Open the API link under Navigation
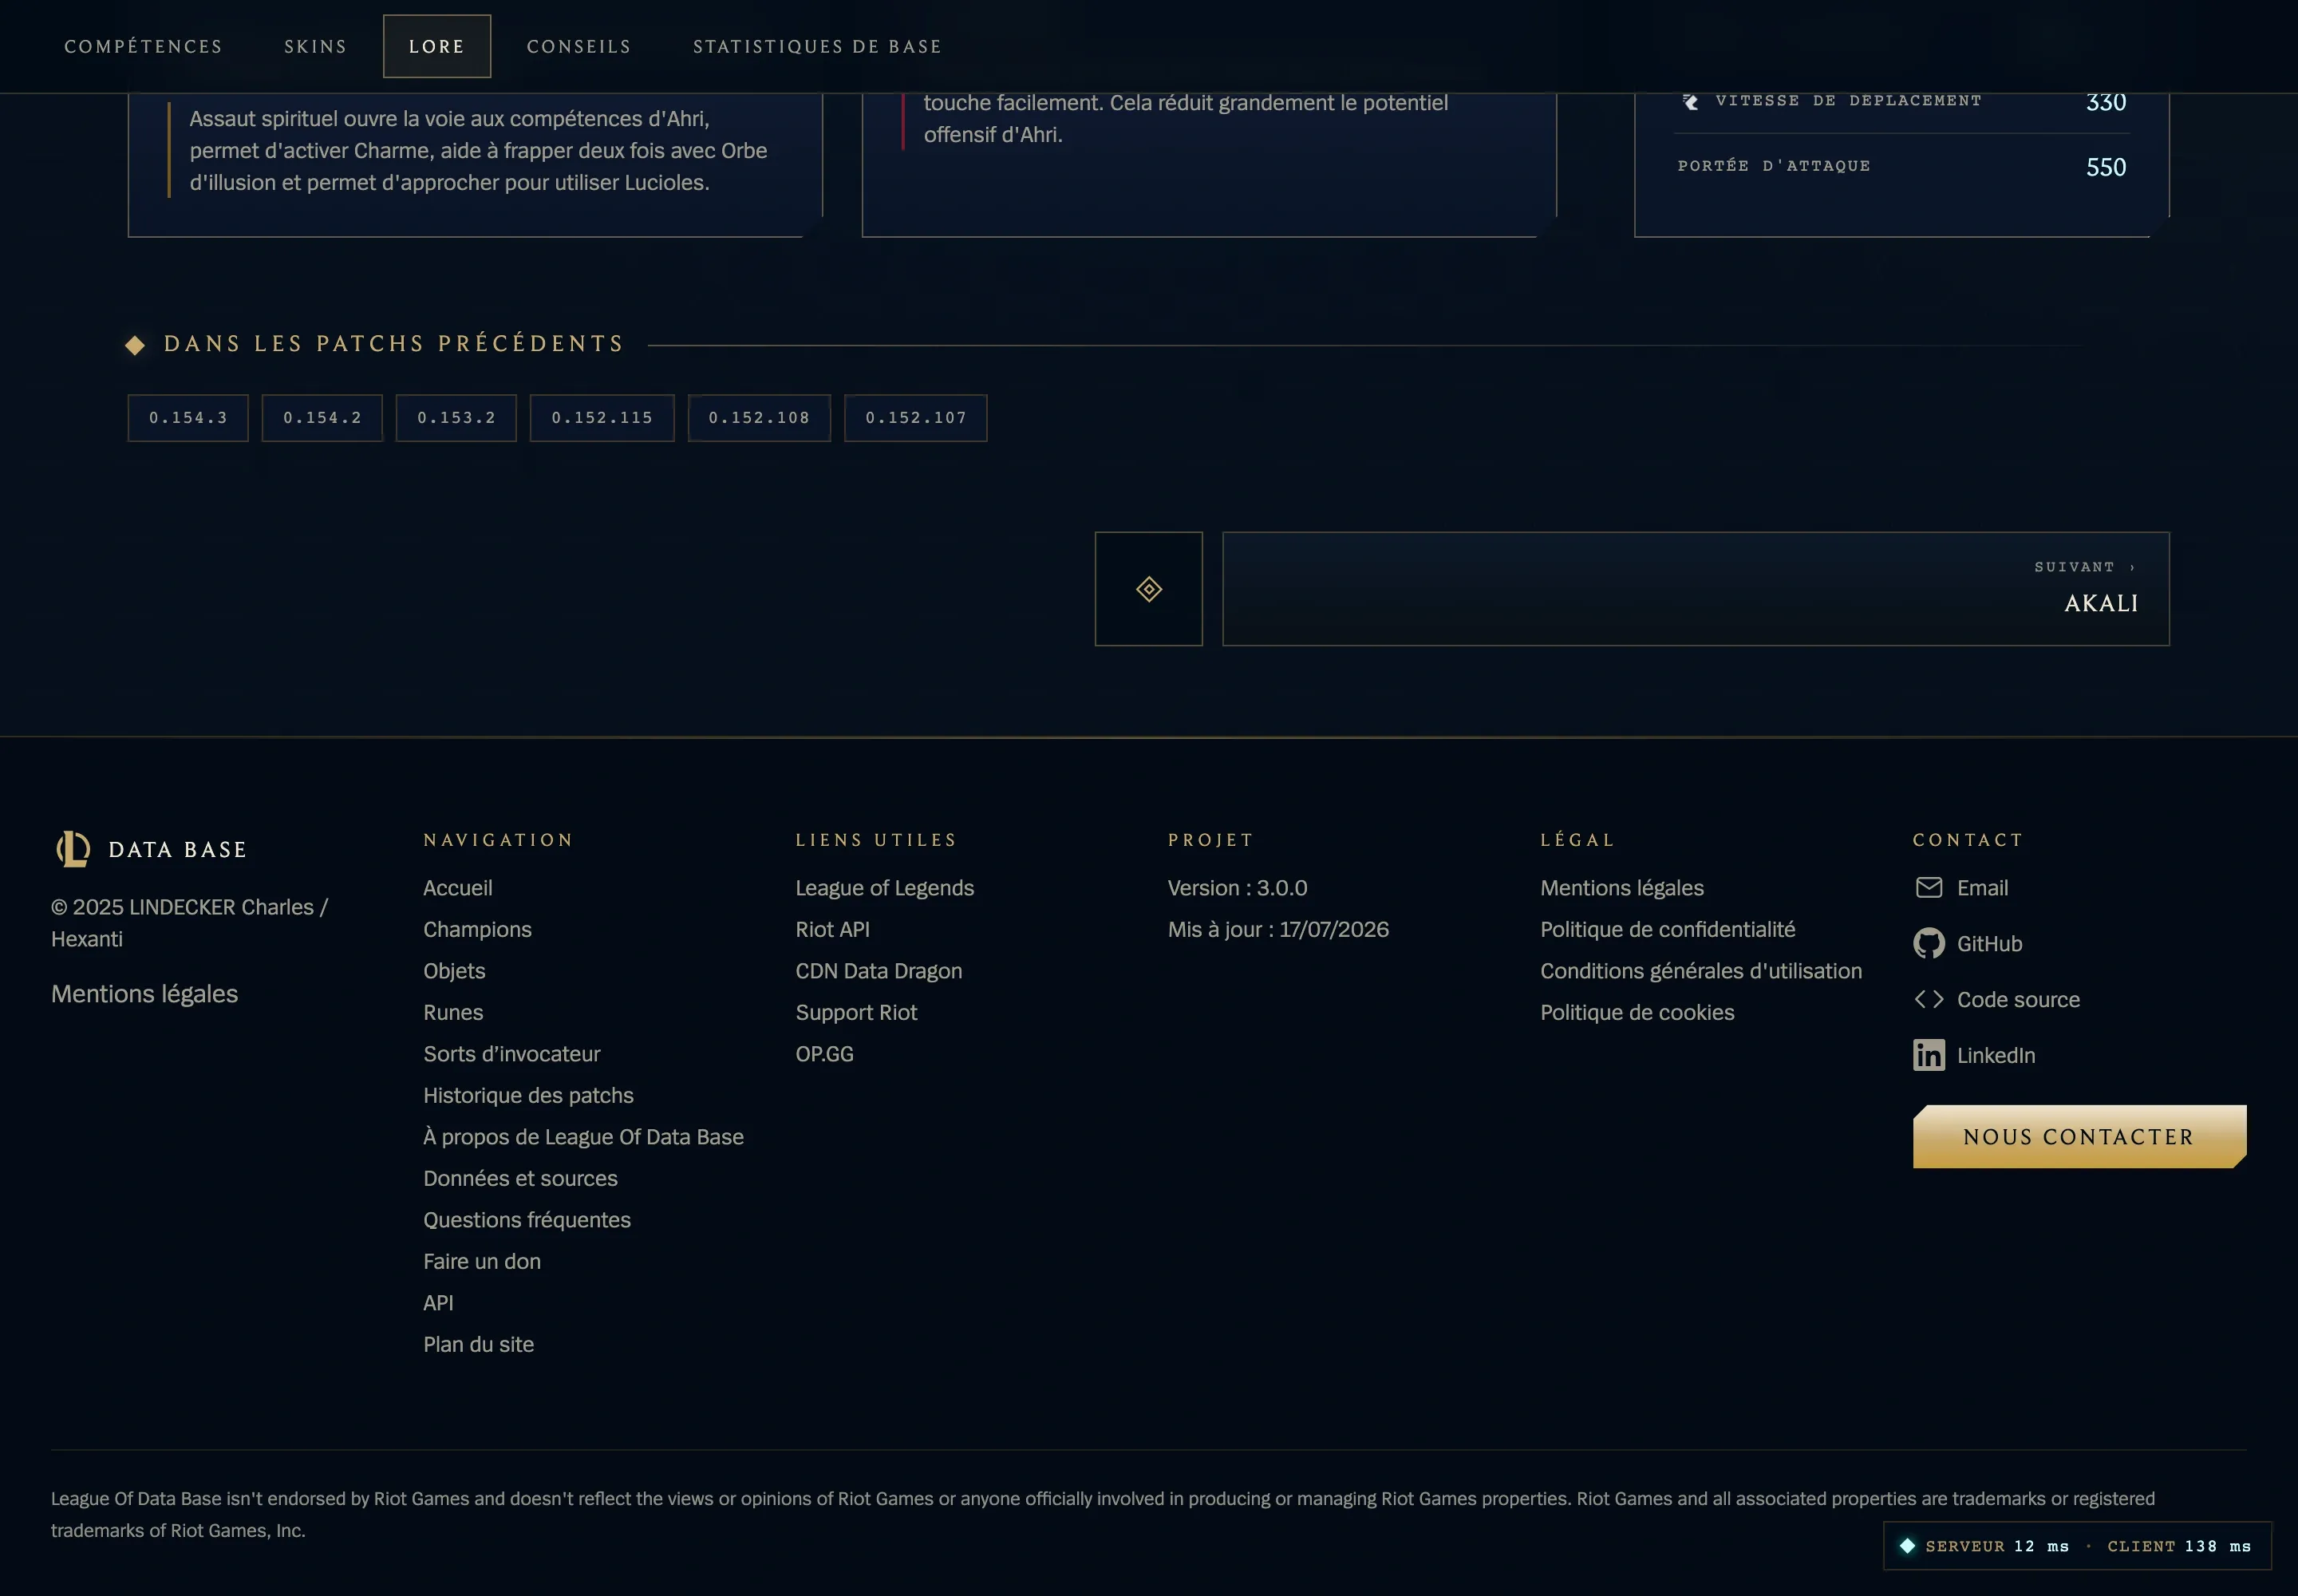Viewport: 2298px width, 1596px height. tap(438, 1303)
